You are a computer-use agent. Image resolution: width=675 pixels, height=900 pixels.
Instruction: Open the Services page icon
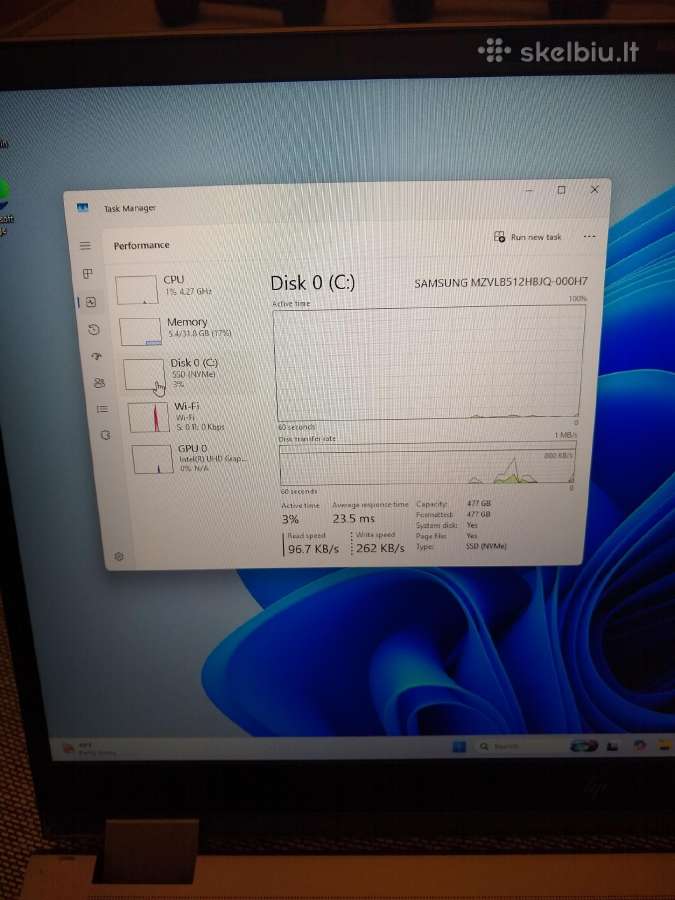click(105, 435)
